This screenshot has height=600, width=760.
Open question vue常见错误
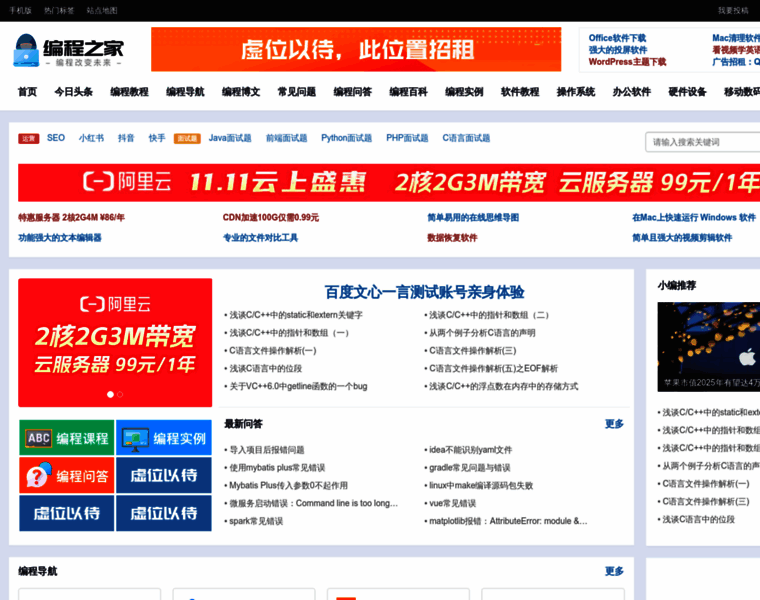tap(452, 503)
